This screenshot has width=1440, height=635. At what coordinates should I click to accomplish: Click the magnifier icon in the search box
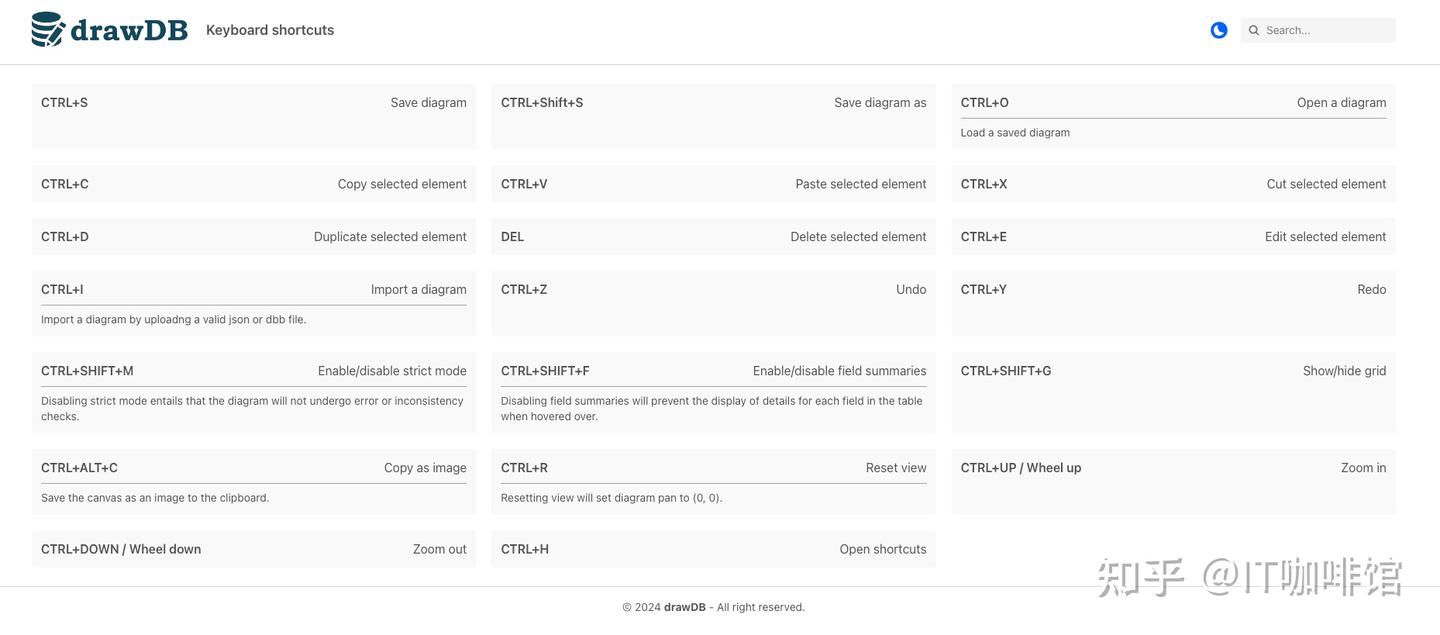click(x=1254, y=30)
